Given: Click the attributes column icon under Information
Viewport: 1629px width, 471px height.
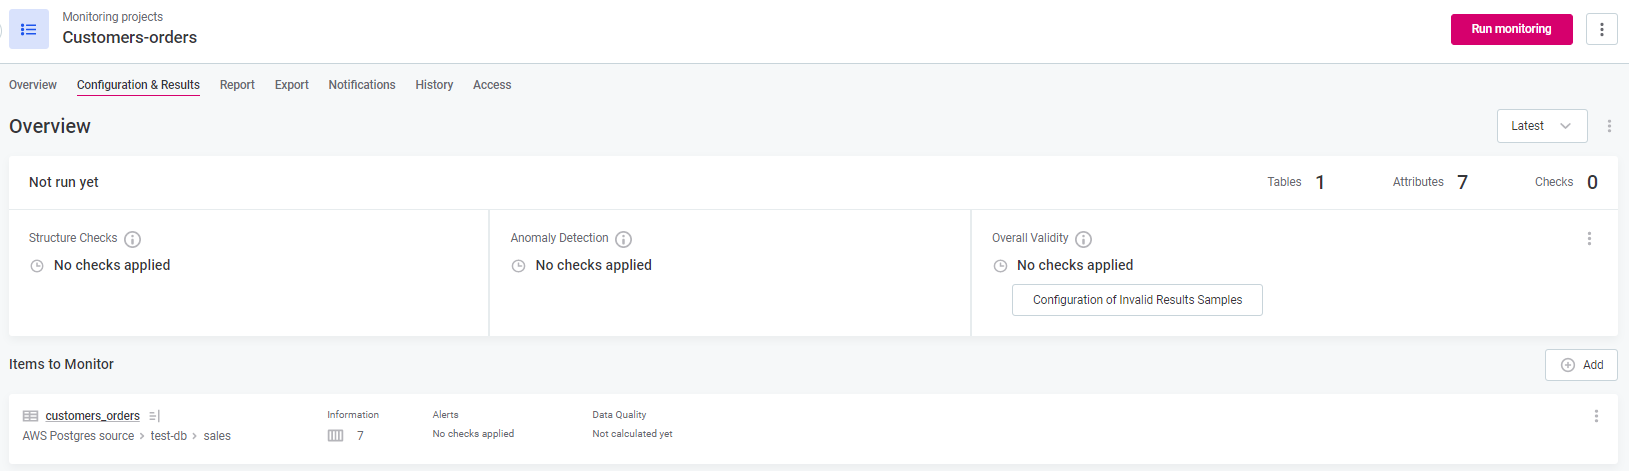Looking at the screenshot, I should [336, 436].
